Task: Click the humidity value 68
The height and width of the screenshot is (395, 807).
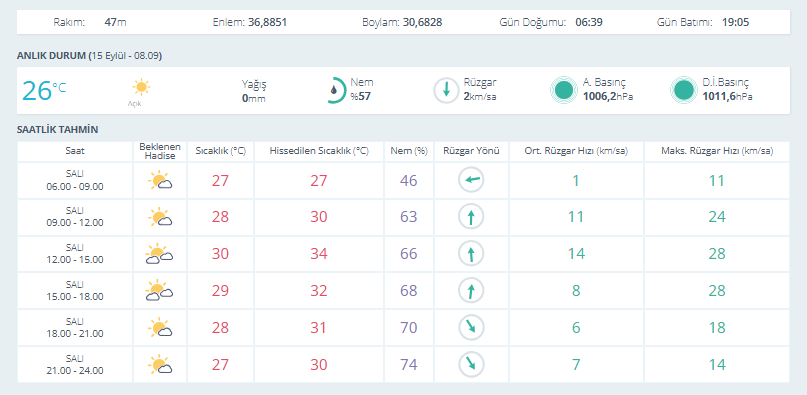Action: click(409, 290)
